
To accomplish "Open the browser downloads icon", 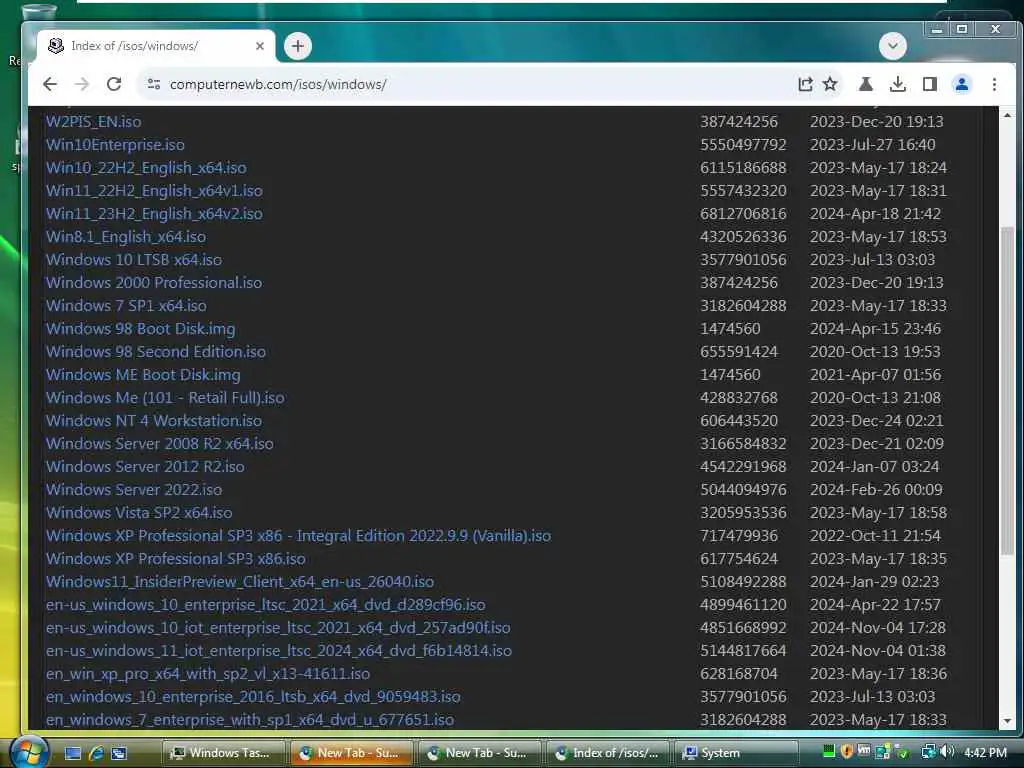I will pos(898,84).
